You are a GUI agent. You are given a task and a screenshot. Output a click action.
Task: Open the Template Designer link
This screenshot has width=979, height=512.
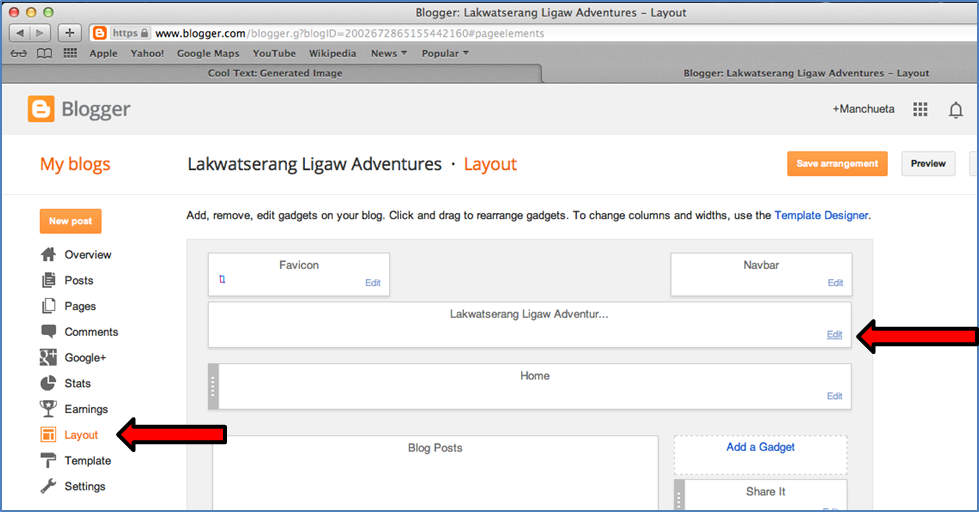(821, 215)
